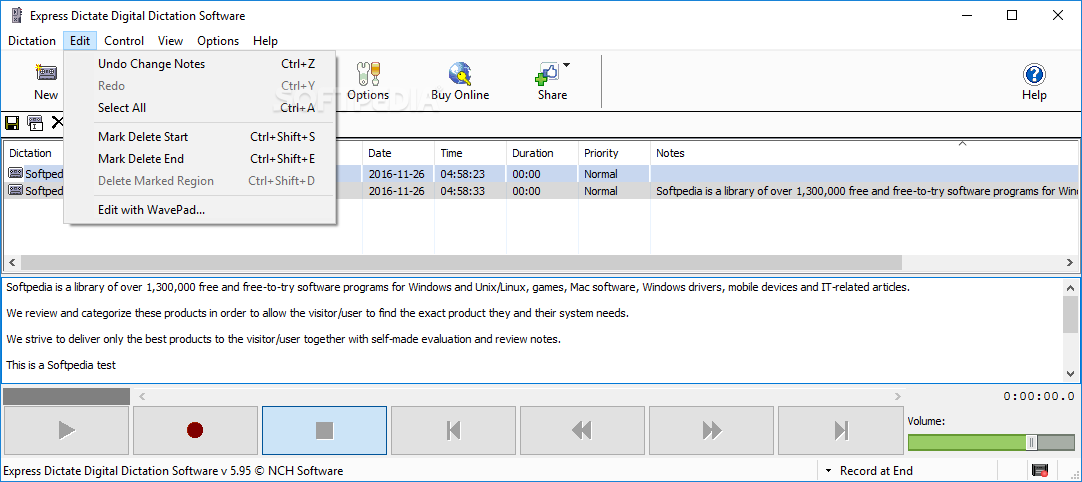
Task: Expand the Share dropdown arrow
Action: click(x=567, y=66)
